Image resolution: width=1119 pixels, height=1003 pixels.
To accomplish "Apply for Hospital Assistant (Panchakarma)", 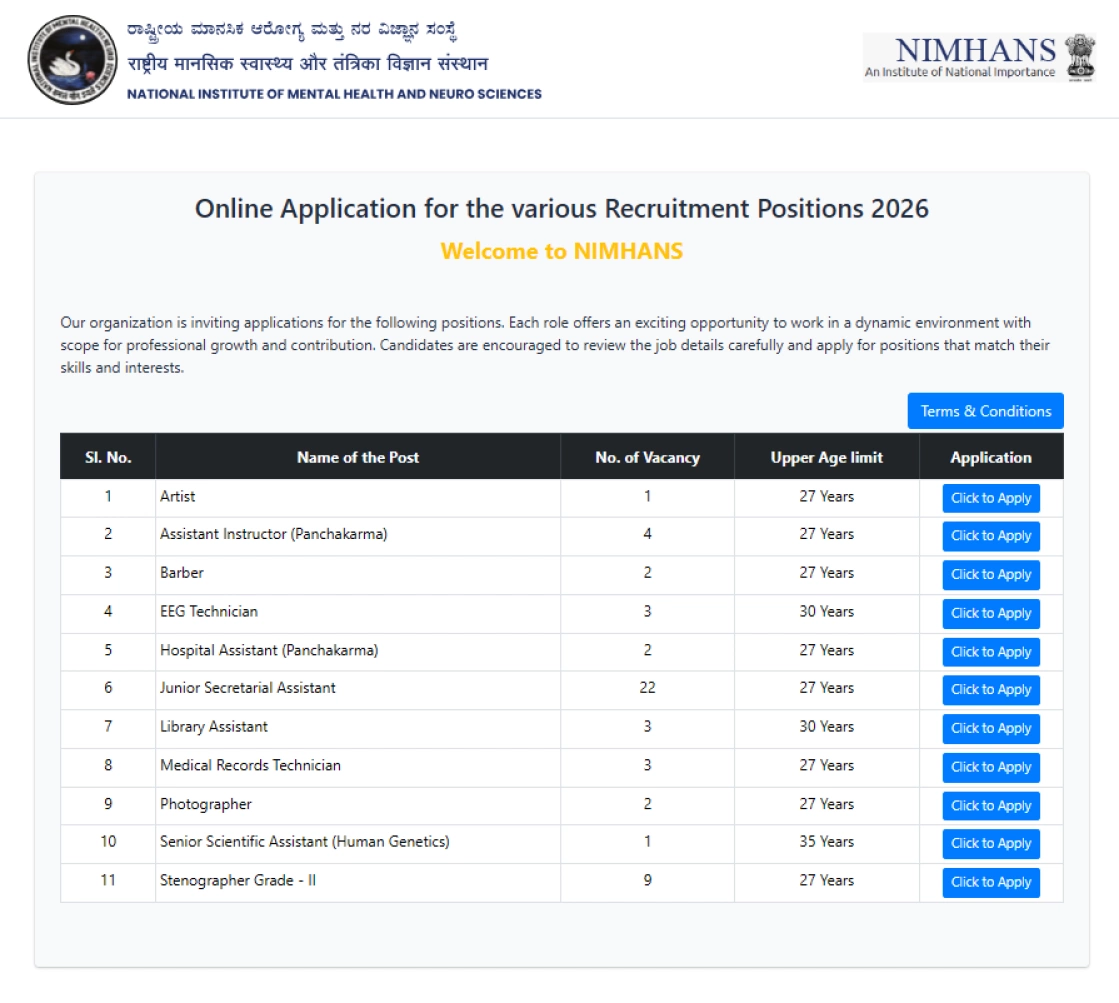I will (990, 651).
